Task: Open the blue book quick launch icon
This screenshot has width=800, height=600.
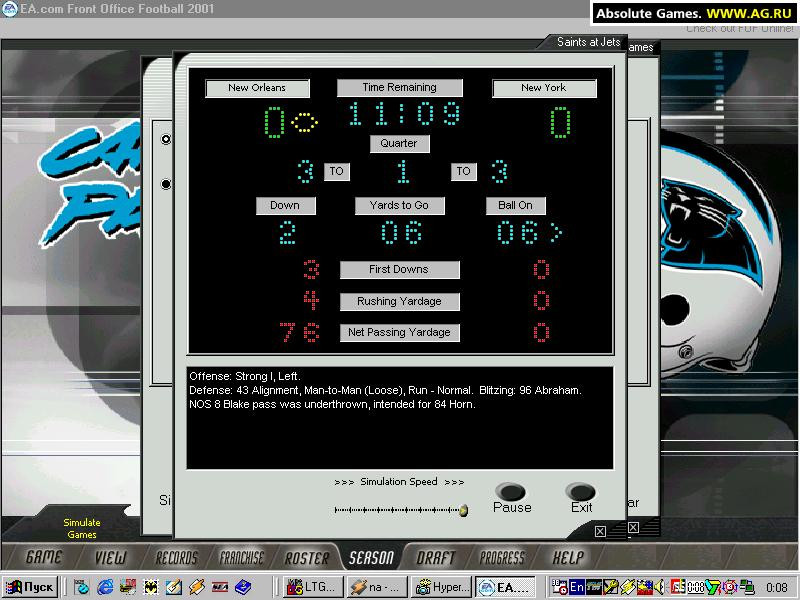Action: [x=243, y=587]
